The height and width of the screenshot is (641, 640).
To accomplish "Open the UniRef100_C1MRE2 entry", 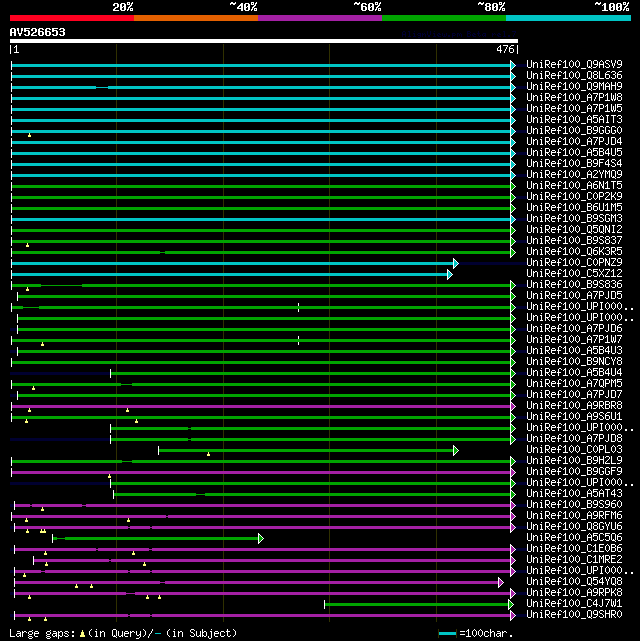I will click(x=574, y=560).
